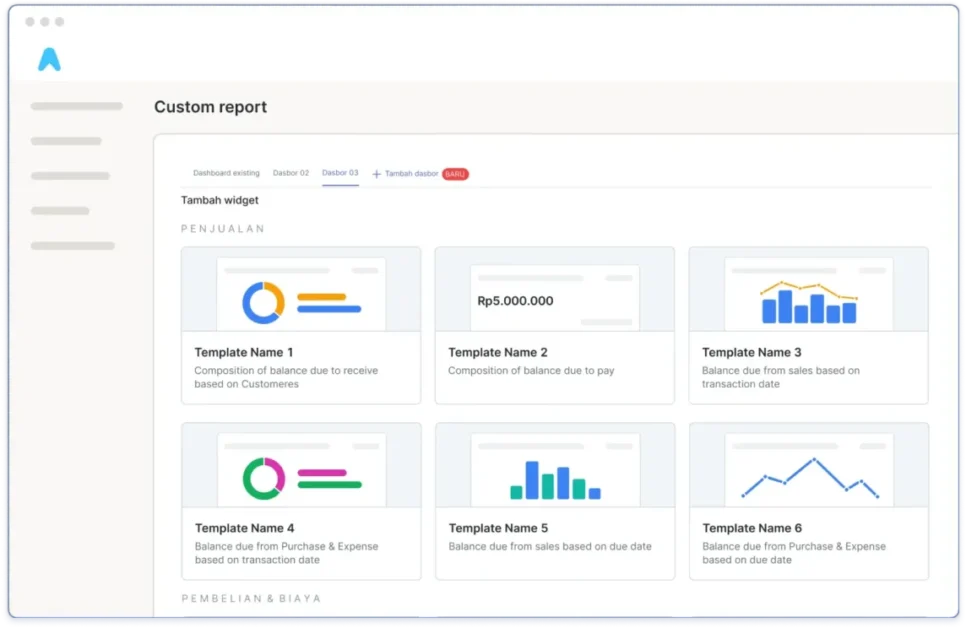The image size is (966, 628).
Task: Pick the Template Name 3 card title
Action: tap(752, 352)
